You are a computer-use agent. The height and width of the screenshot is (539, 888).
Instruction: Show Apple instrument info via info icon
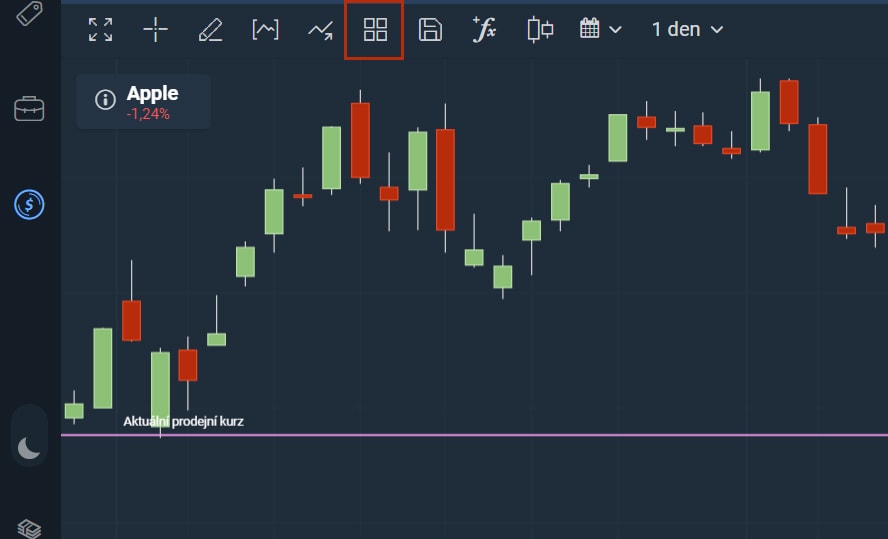tap(105, 101)
